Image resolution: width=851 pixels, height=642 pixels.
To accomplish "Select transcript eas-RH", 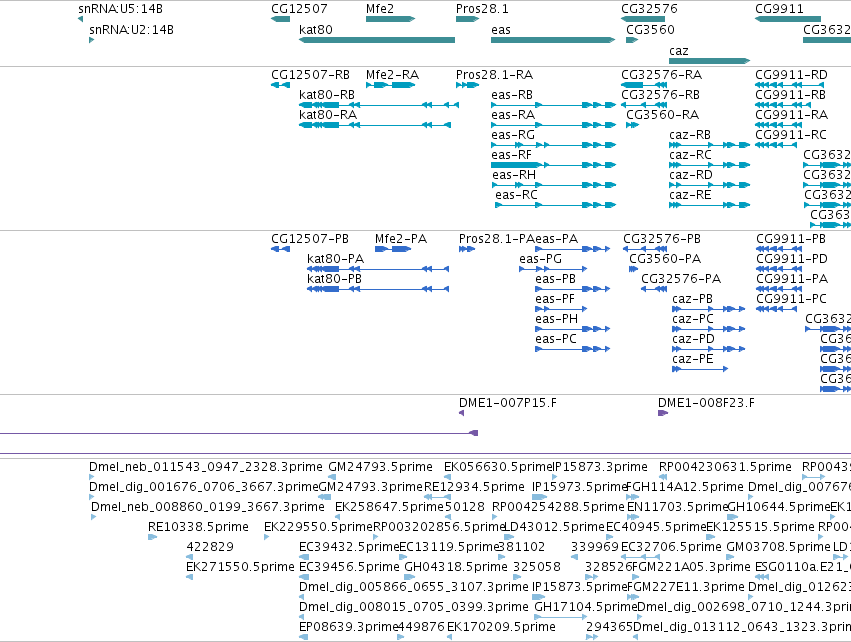I will tap(514, 175).
